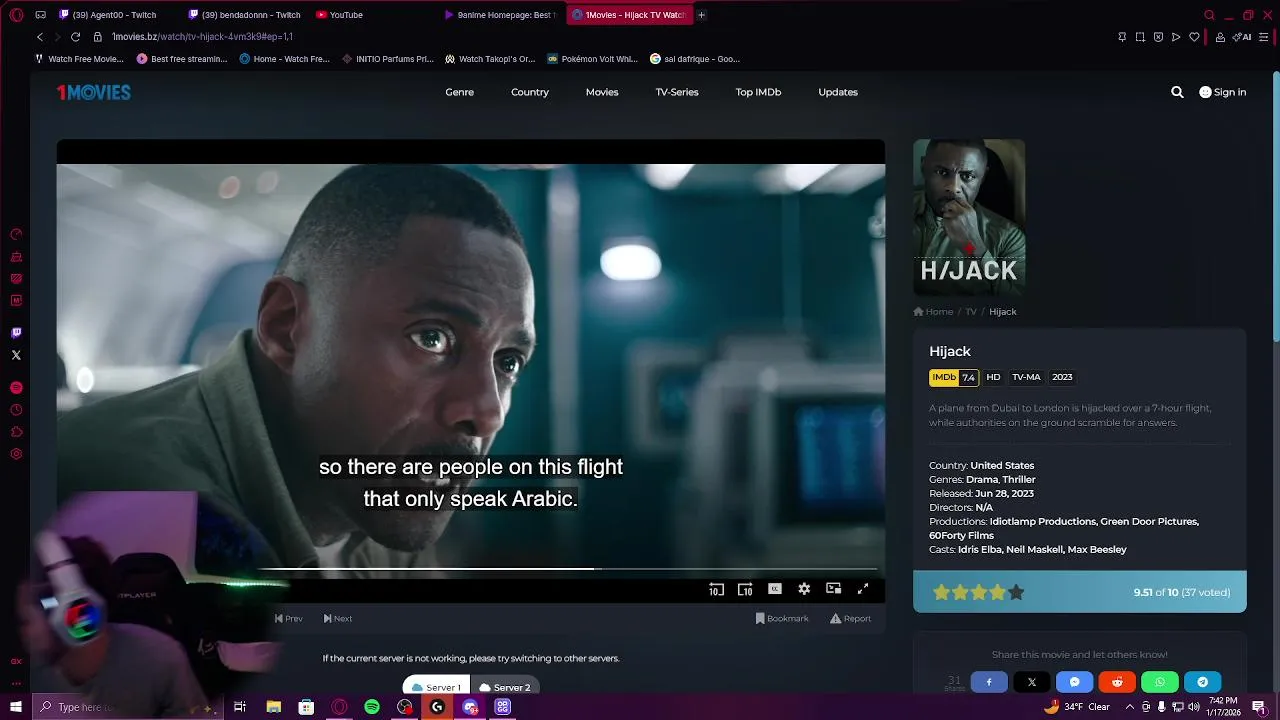The height and width of the screenshot is (720, 1280).
Task: Open the Watch Free Movie bookmark
Action: pyautogui.click(x=79, y=59)
